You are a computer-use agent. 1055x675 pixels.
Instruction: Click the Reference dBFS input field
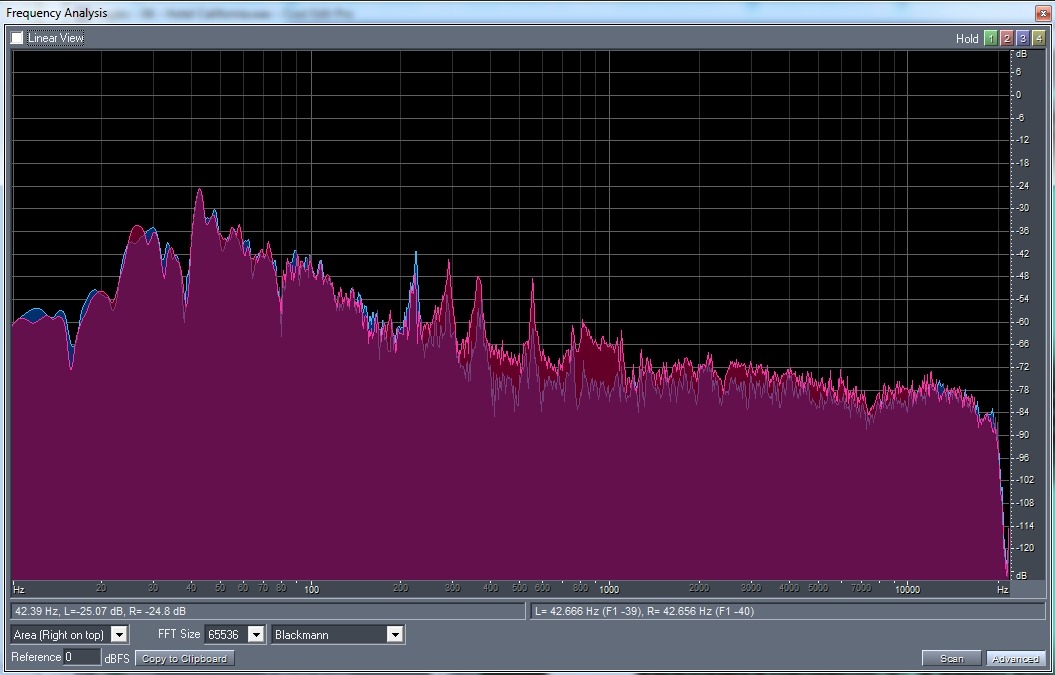click(x=82, y=657)
